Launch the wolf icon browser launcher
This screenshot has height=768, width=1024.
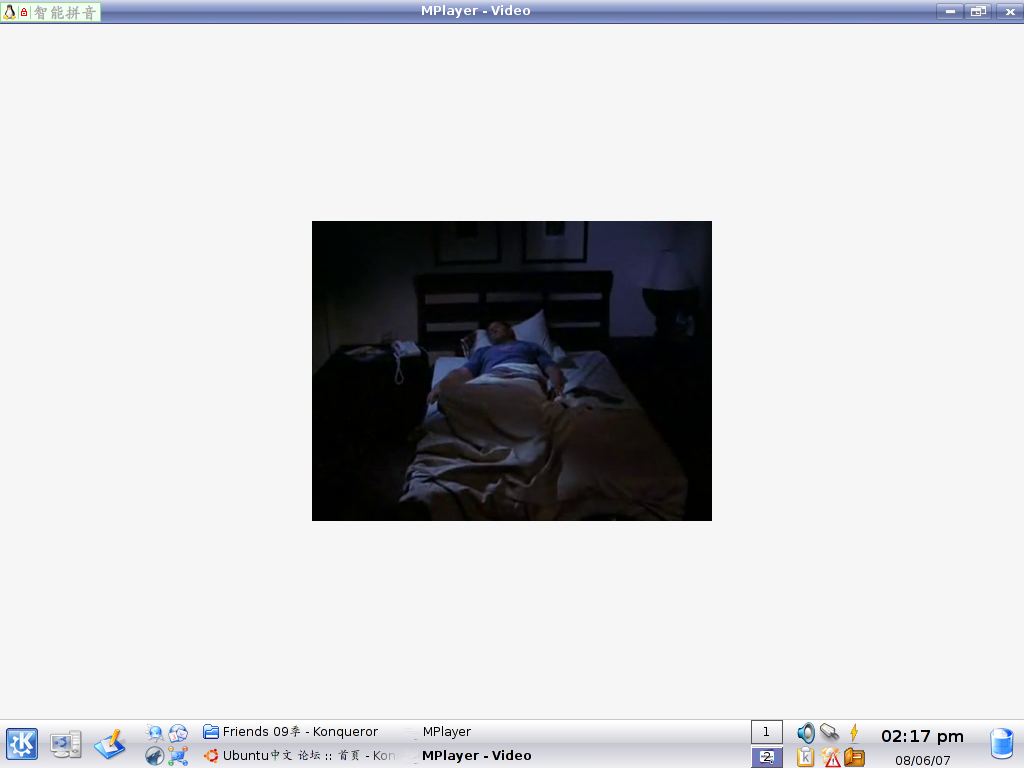155,756
